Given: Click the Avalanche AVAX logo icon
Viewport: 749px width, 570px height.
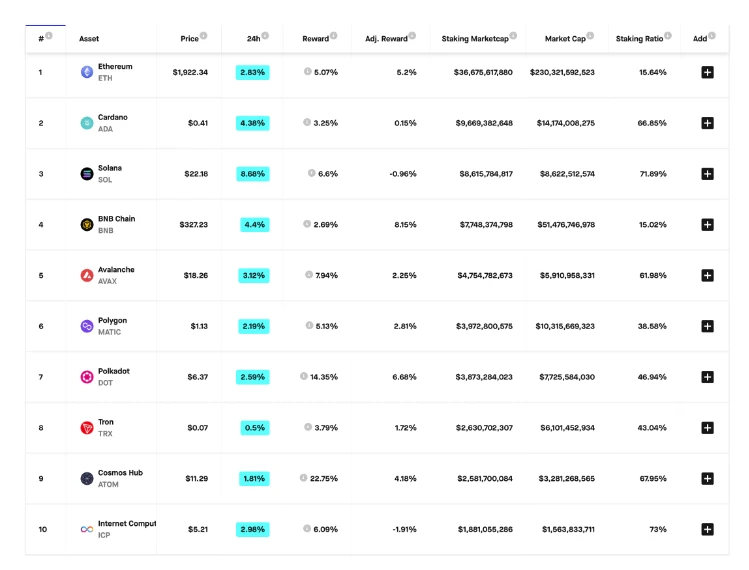Looking at the screenshot, I should (87, 275).
